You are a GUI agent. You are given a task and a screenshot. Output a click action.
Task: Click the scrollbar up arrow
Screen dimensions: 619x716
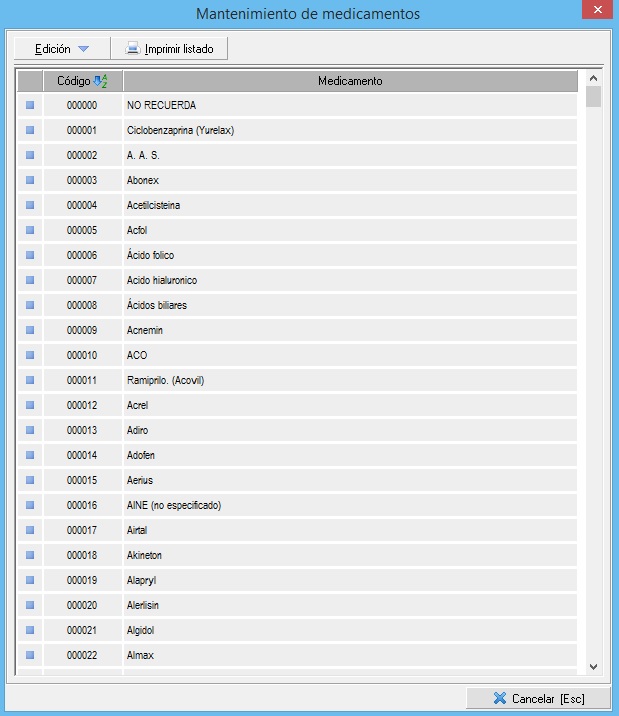[593, 78]
